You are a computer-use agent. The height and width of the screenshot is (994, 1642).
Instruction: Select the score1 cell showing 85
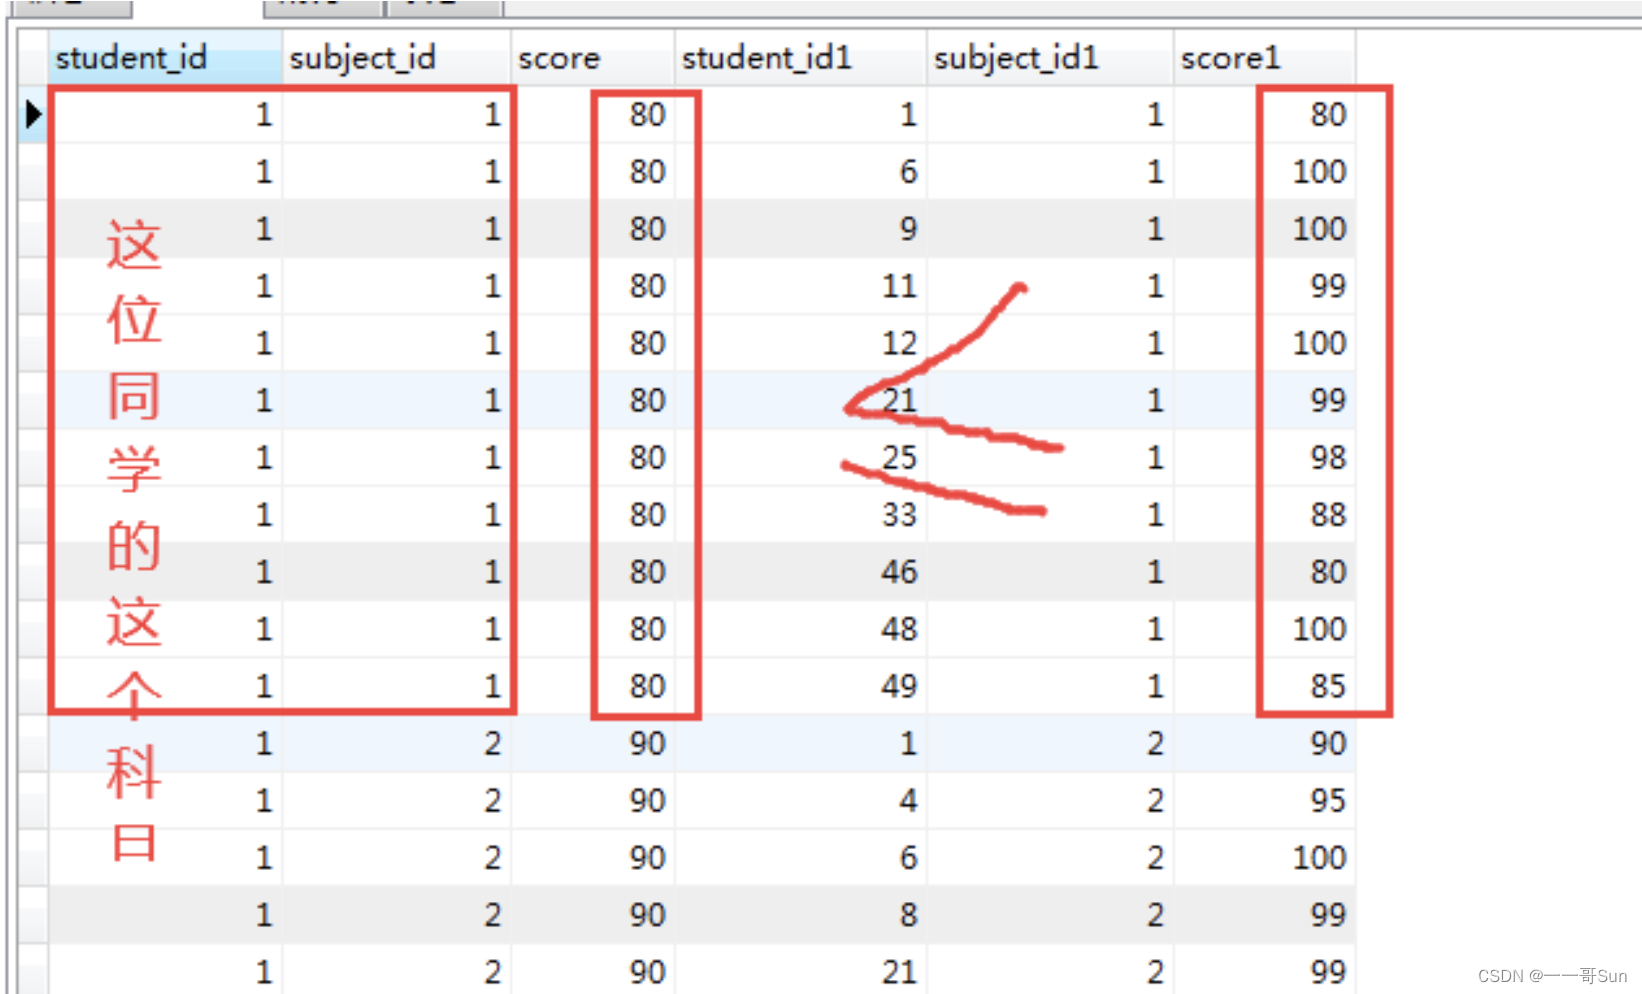[x=1264, y=685]
